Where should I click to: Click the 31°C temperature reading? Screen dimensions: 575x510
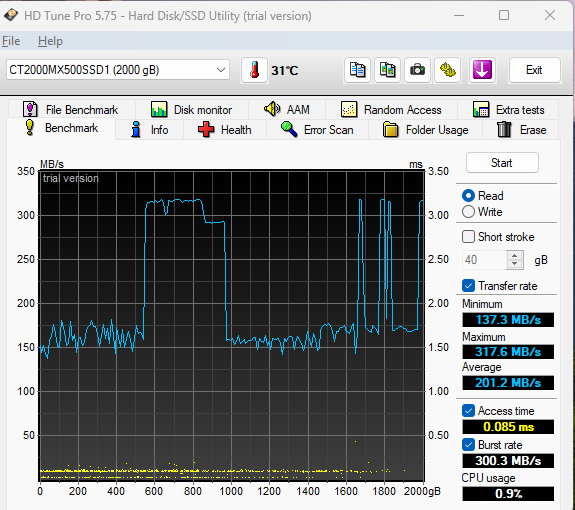click(285, 70)
